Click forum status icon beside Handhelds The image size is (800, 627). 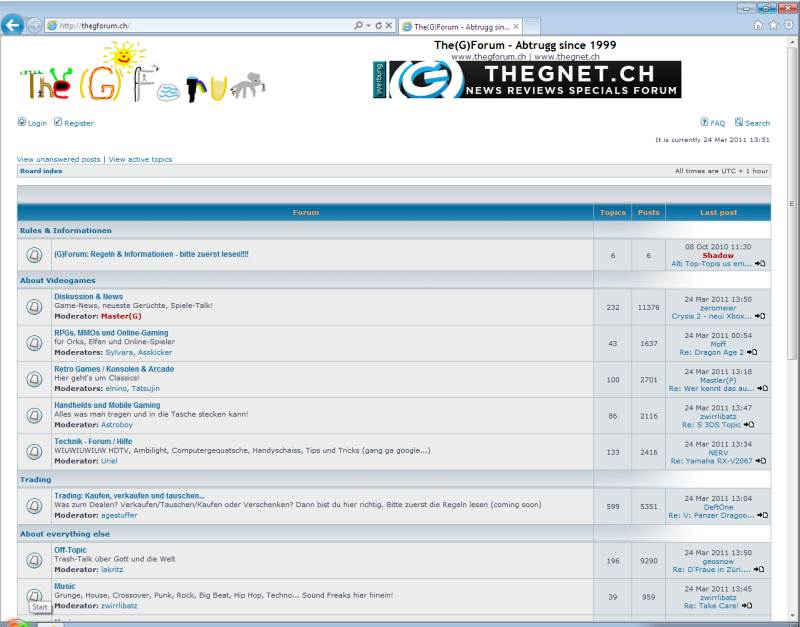tap(34, 415)
